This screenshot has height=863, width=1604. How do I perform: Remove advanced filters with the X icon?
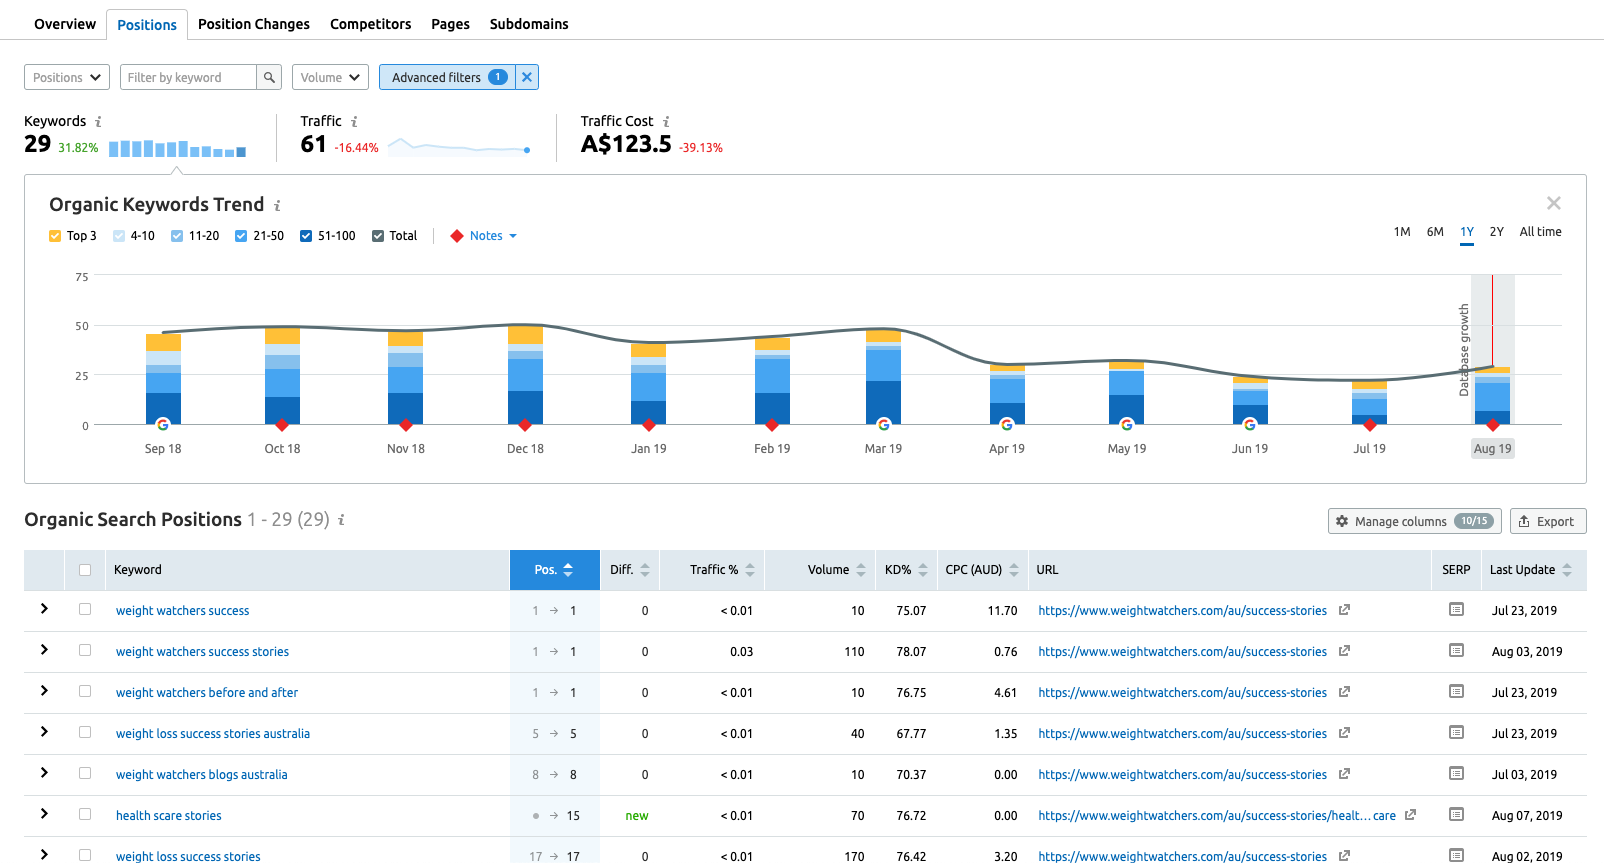coord(527,77)
